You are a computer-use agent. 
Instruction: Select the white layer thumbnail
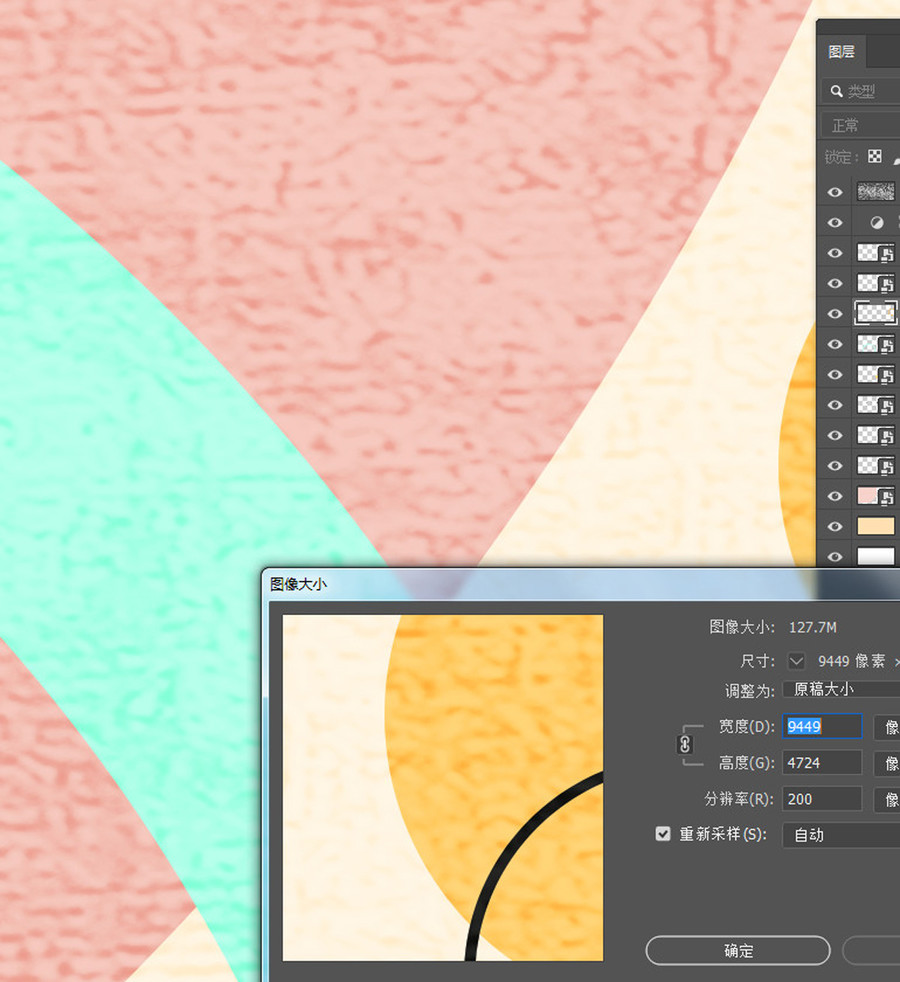(x=876, y=557)
